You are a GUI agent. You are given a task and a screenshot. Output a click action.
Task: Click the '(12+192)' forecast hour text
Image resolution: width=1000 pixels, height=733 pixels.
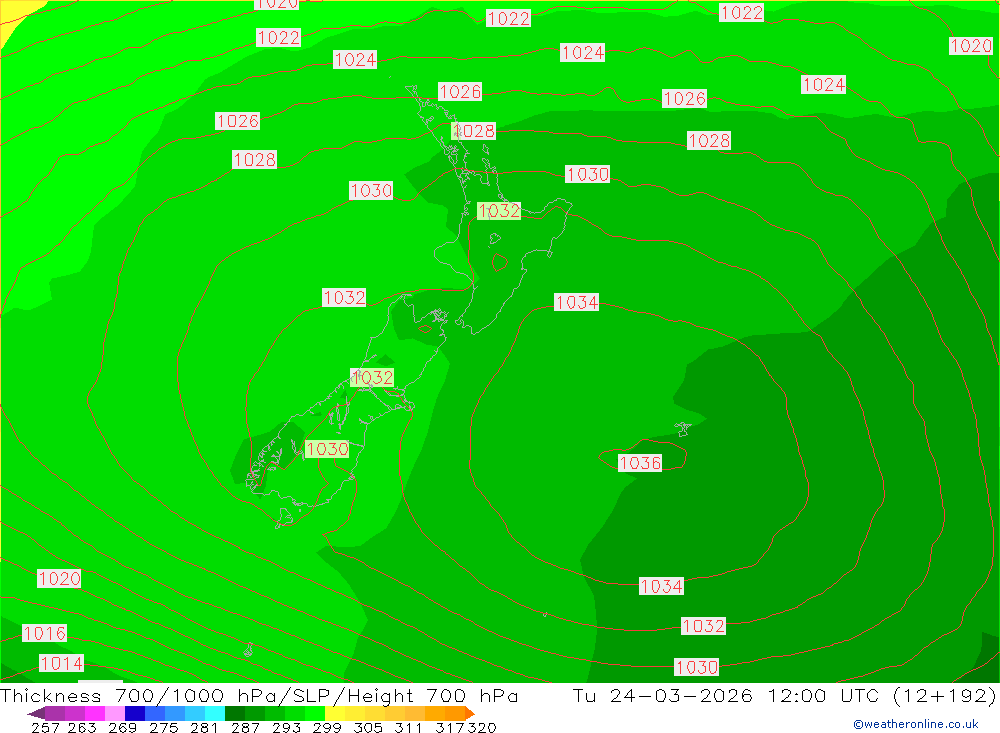click(944, 695)
